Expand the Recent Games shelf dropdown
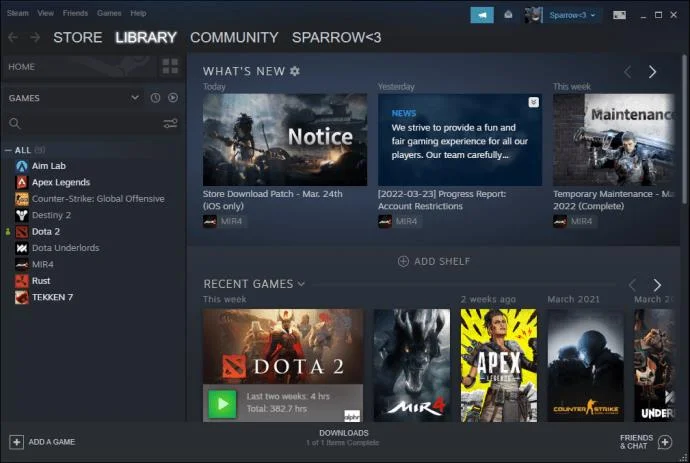 301,284
